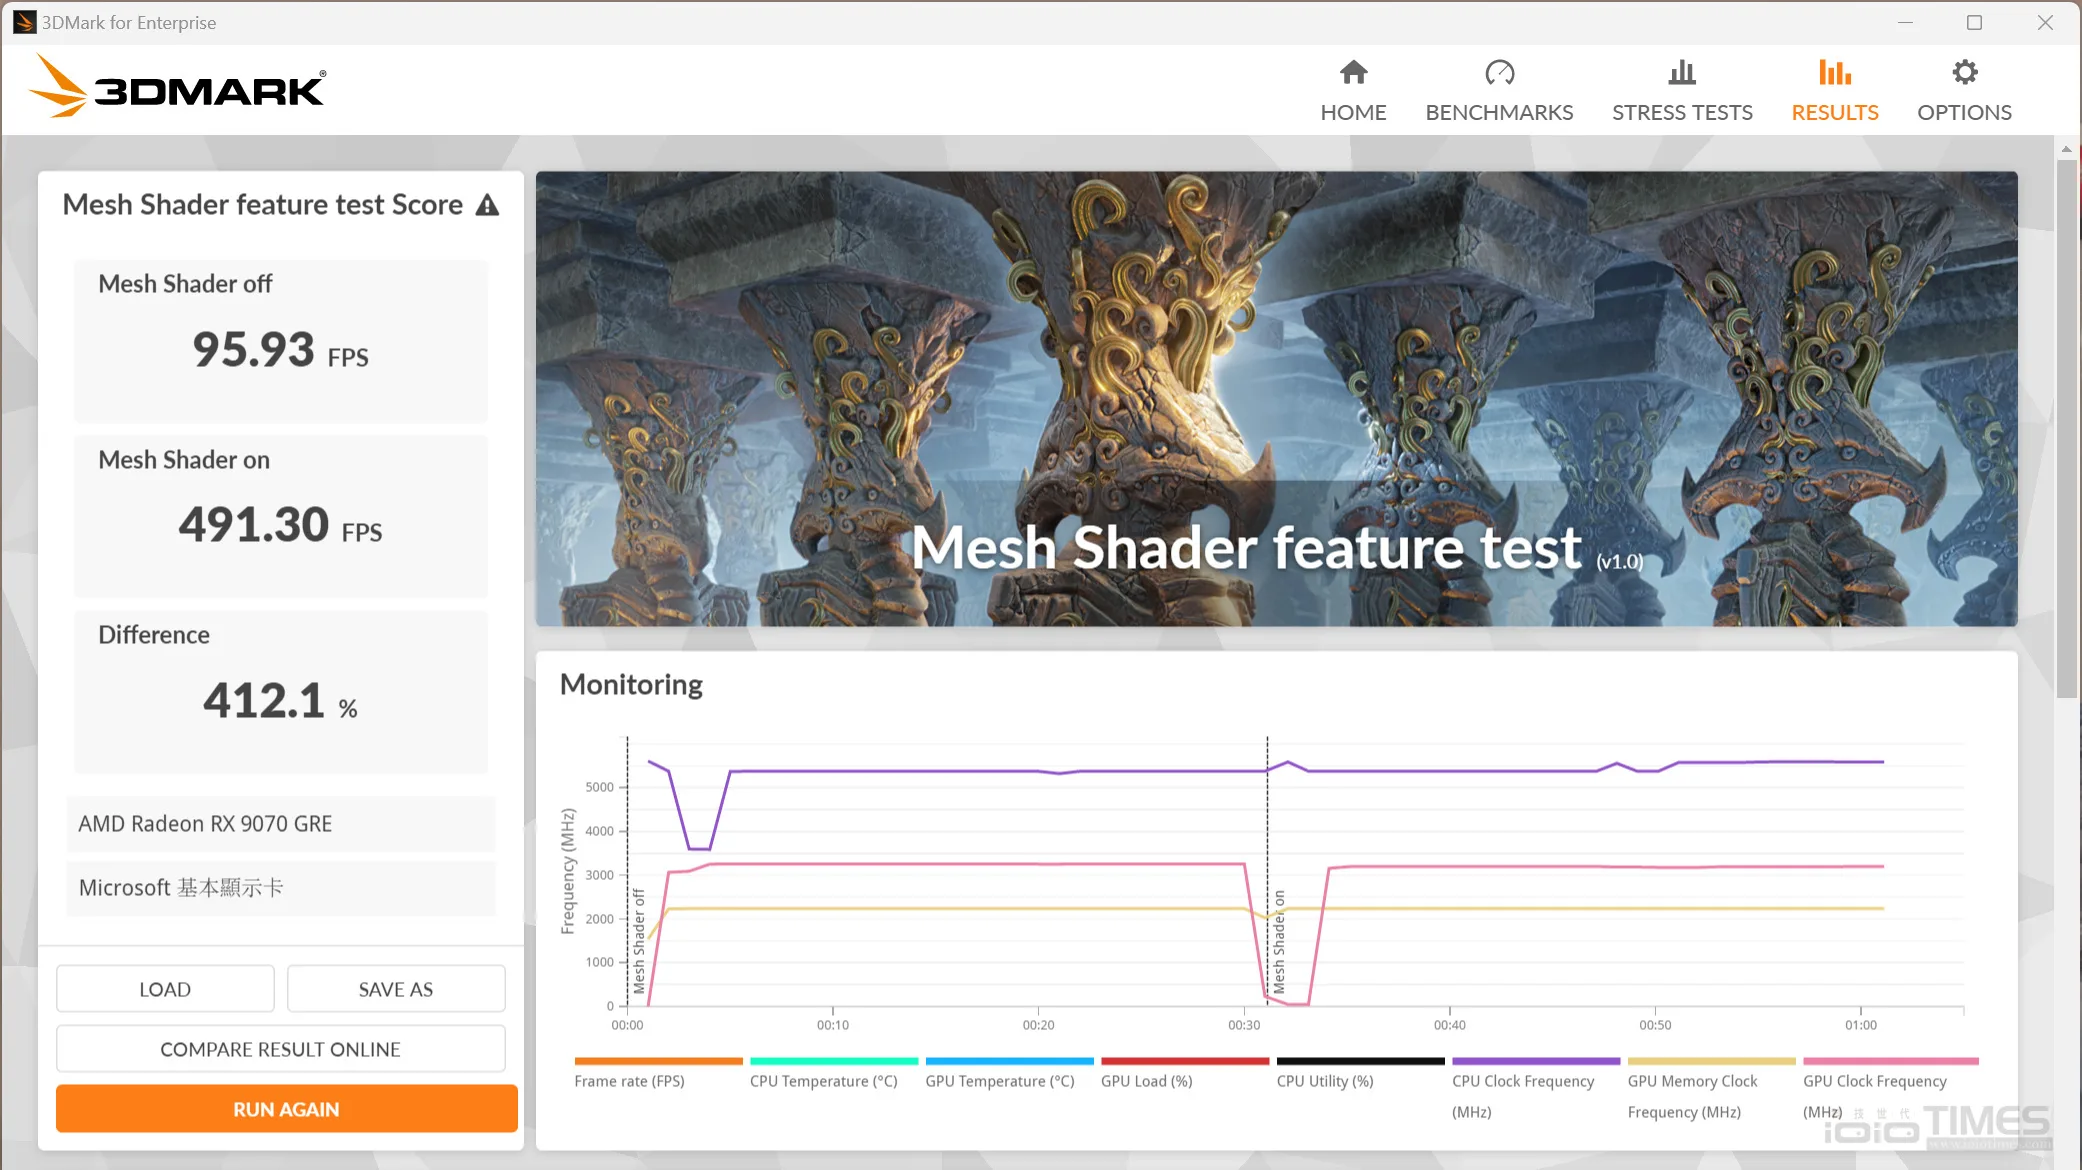Click the benchmarks speedometer icon
The height and width of the screenshot is (1170, 2082).
pyautogui.click(x=1500, y=72)
